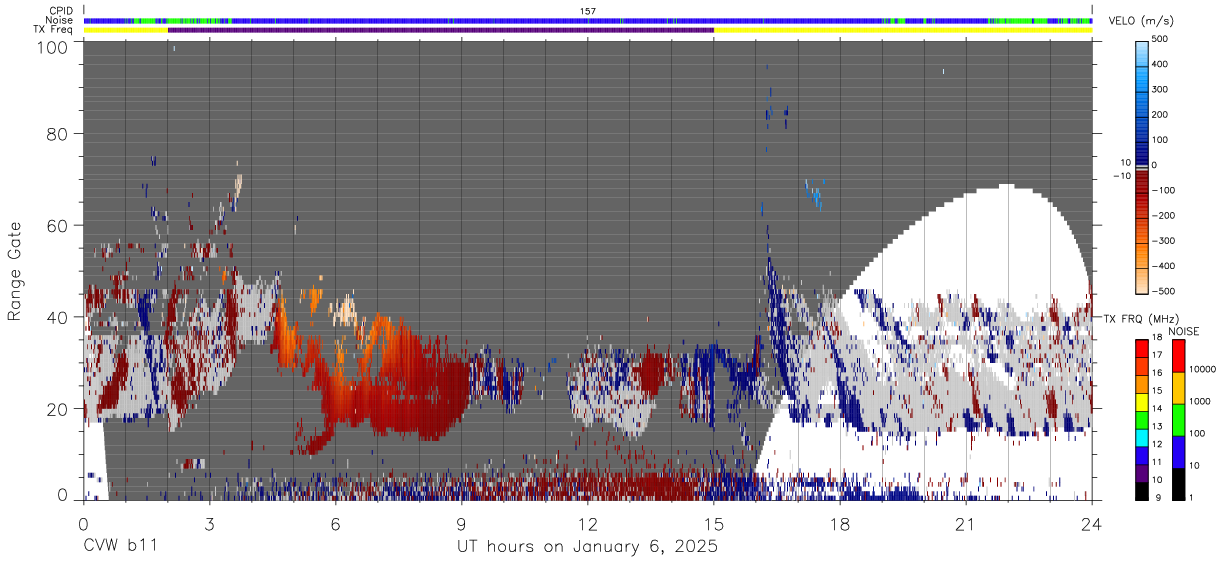This screenshot has width=1228, height=567.
Task: Click the Noise color strip above the plot
Action: [x=587, y=20]
